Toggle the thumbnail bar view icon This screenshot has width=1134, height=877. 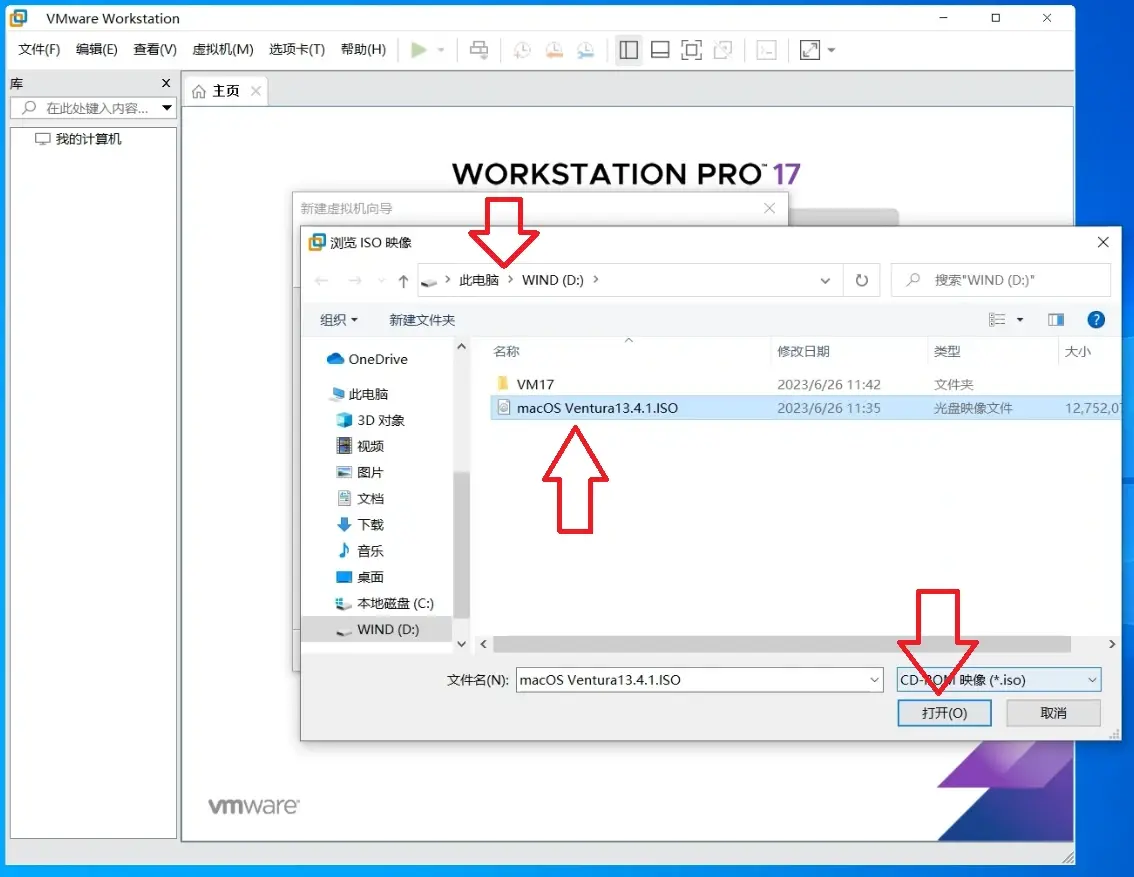(660, 50)
